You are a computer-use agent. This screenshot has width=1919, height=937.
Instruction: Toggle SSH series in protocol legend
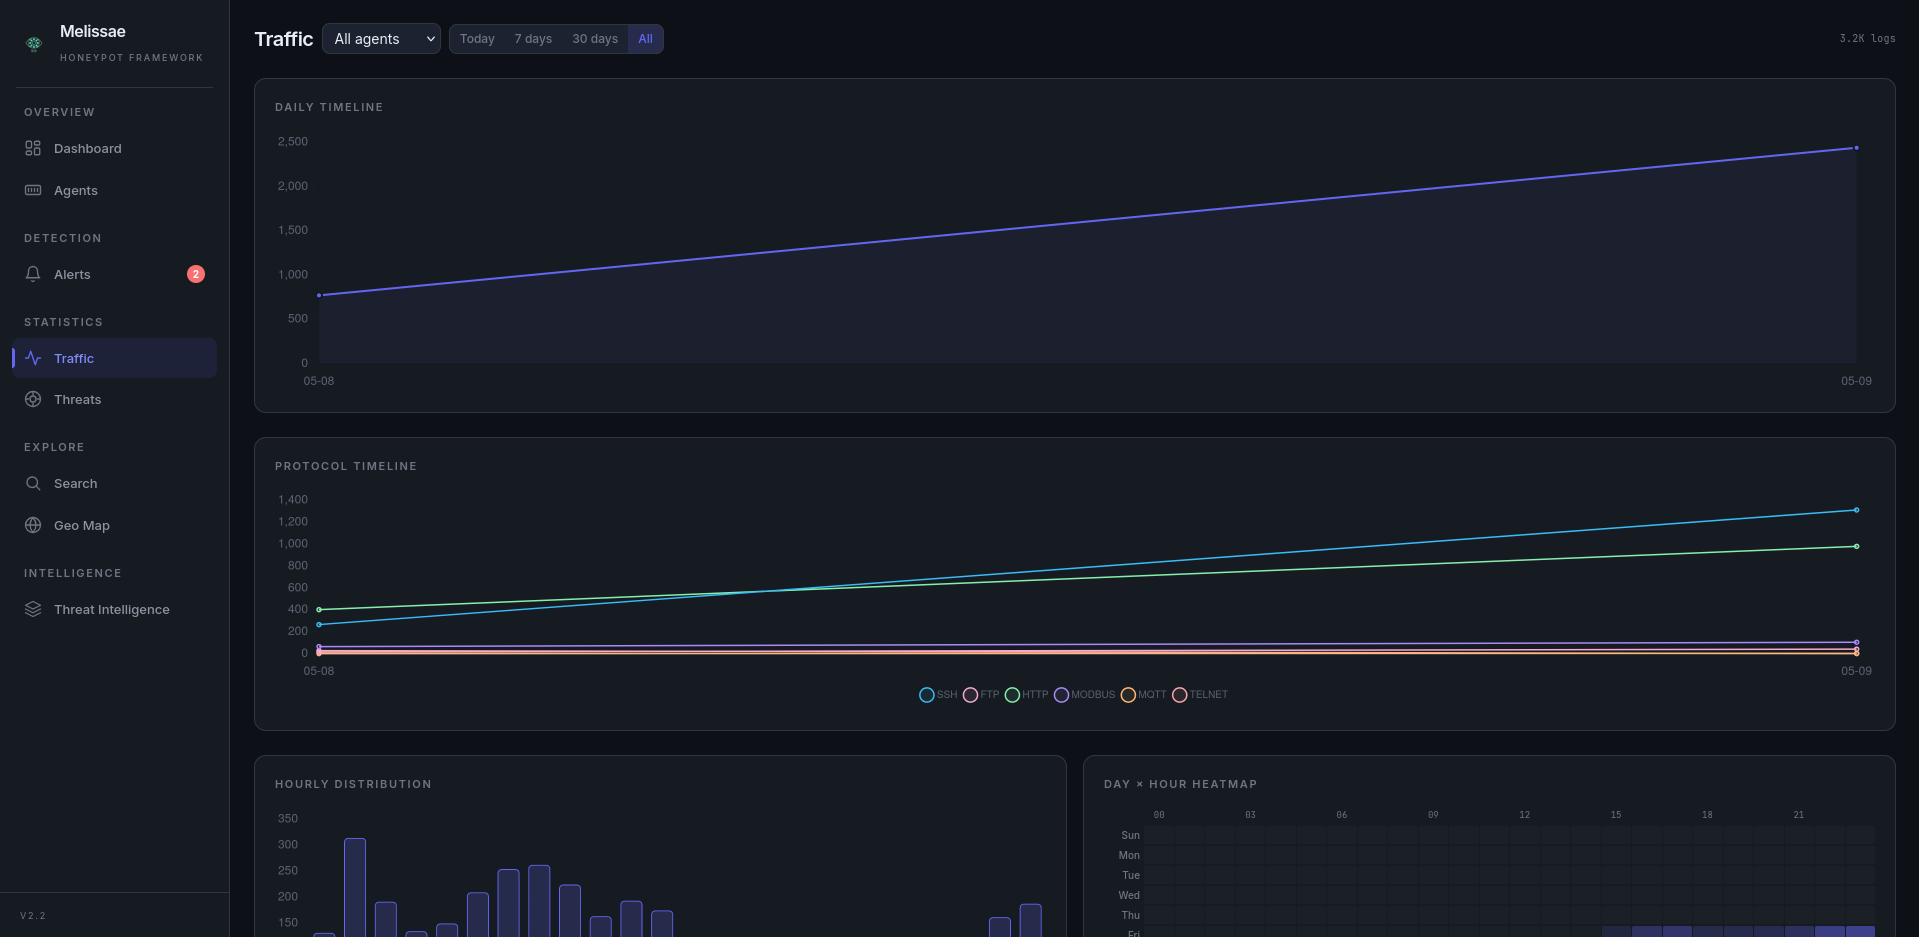click(938, 695)
